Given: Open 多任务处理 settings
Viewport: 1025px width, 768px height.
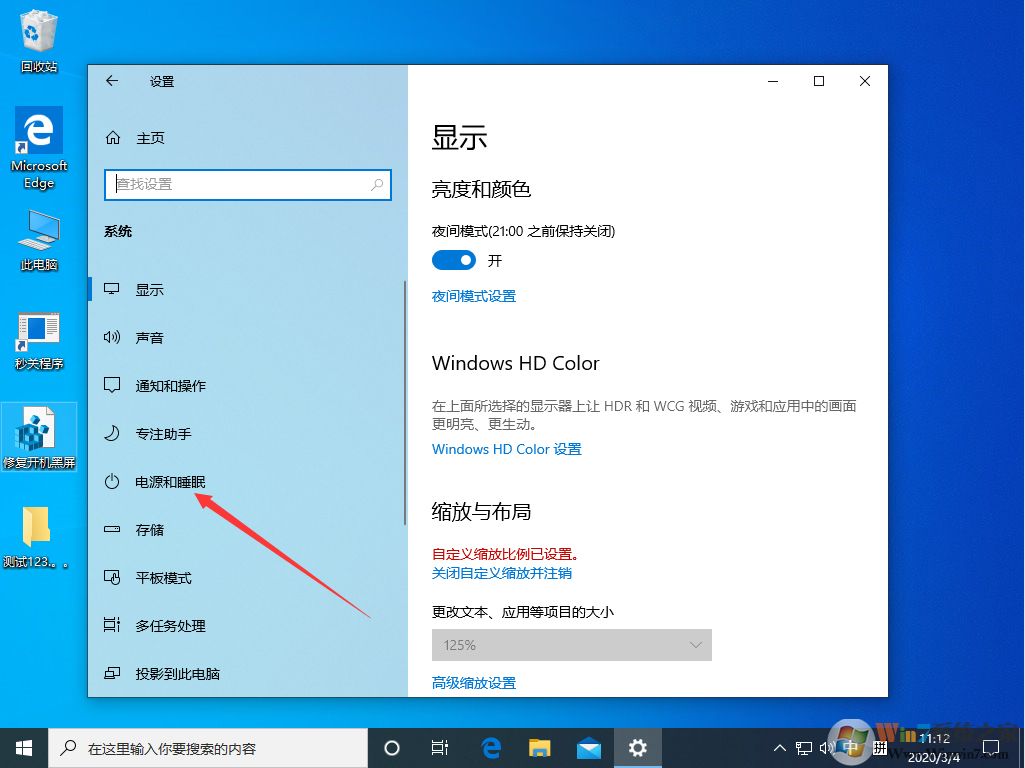Looking at the screenshot, I should (x=172, y=625).
